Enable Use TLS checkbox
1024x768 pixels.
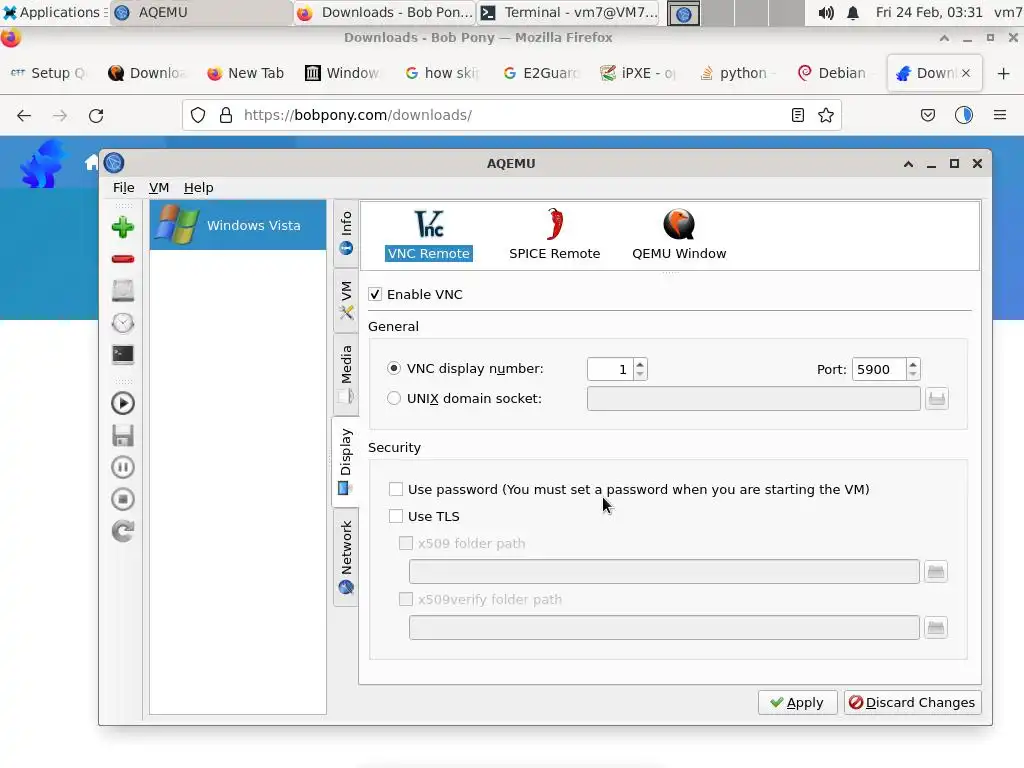click(396, 516)
